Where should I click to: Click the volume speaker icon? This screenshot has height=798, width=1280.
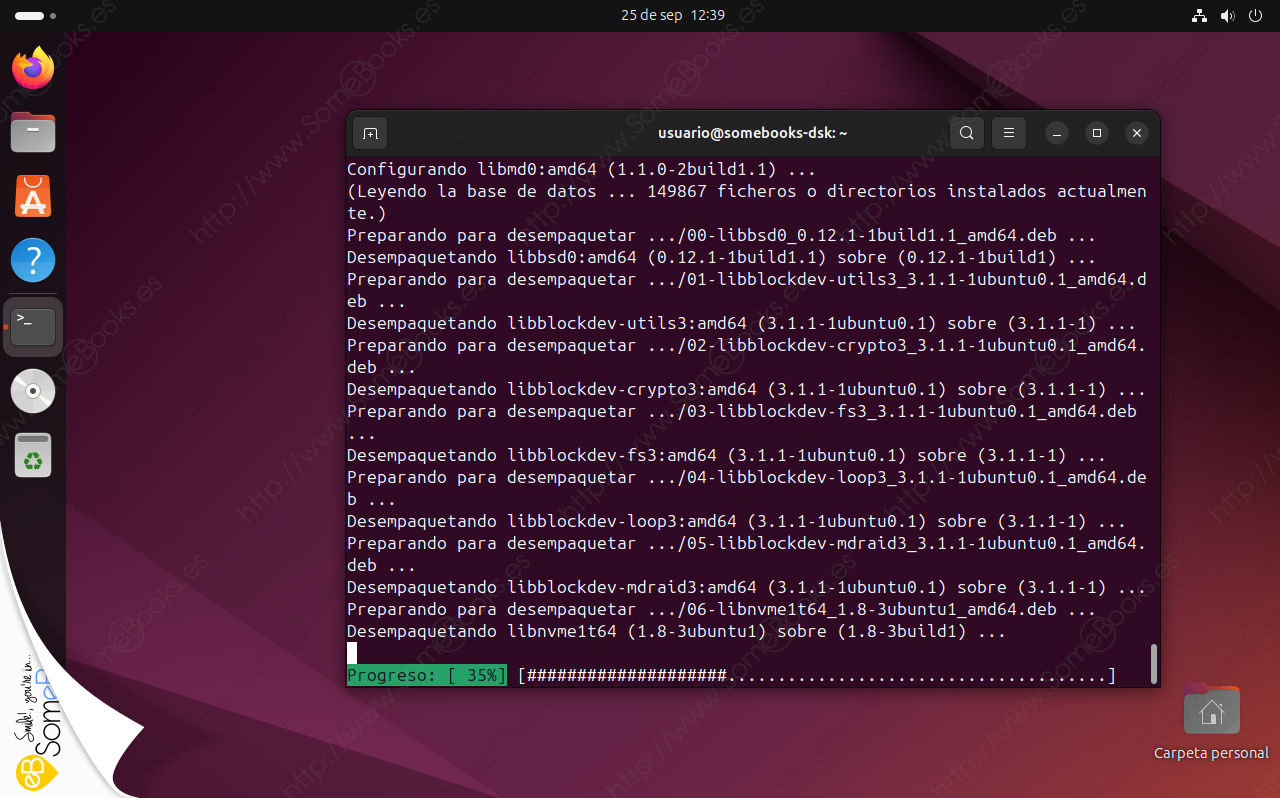pos(1228,16)
